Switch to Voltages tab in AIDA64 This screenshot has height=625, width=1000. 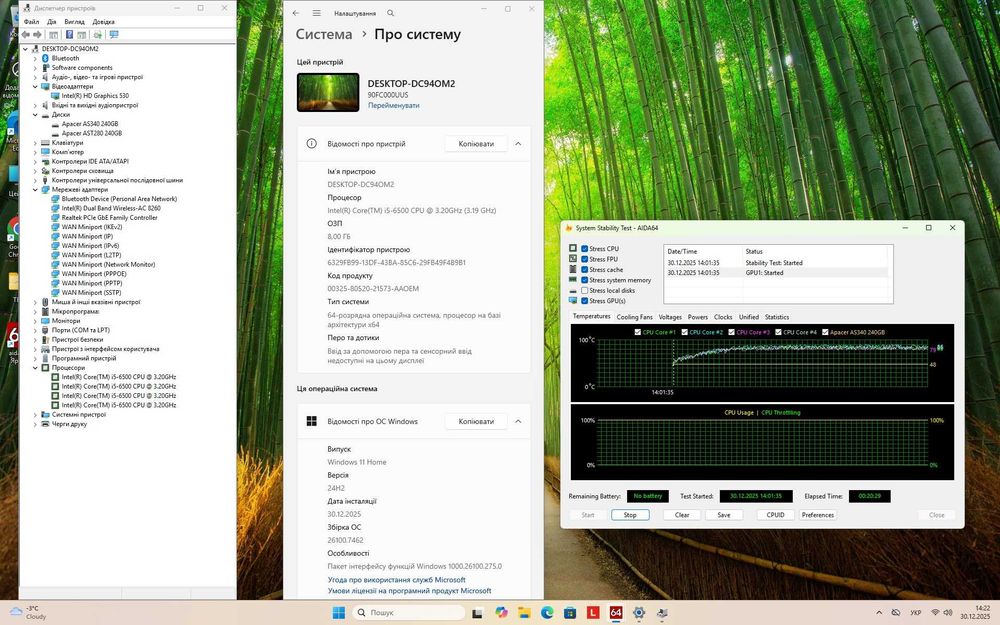[x=670, y=317]
